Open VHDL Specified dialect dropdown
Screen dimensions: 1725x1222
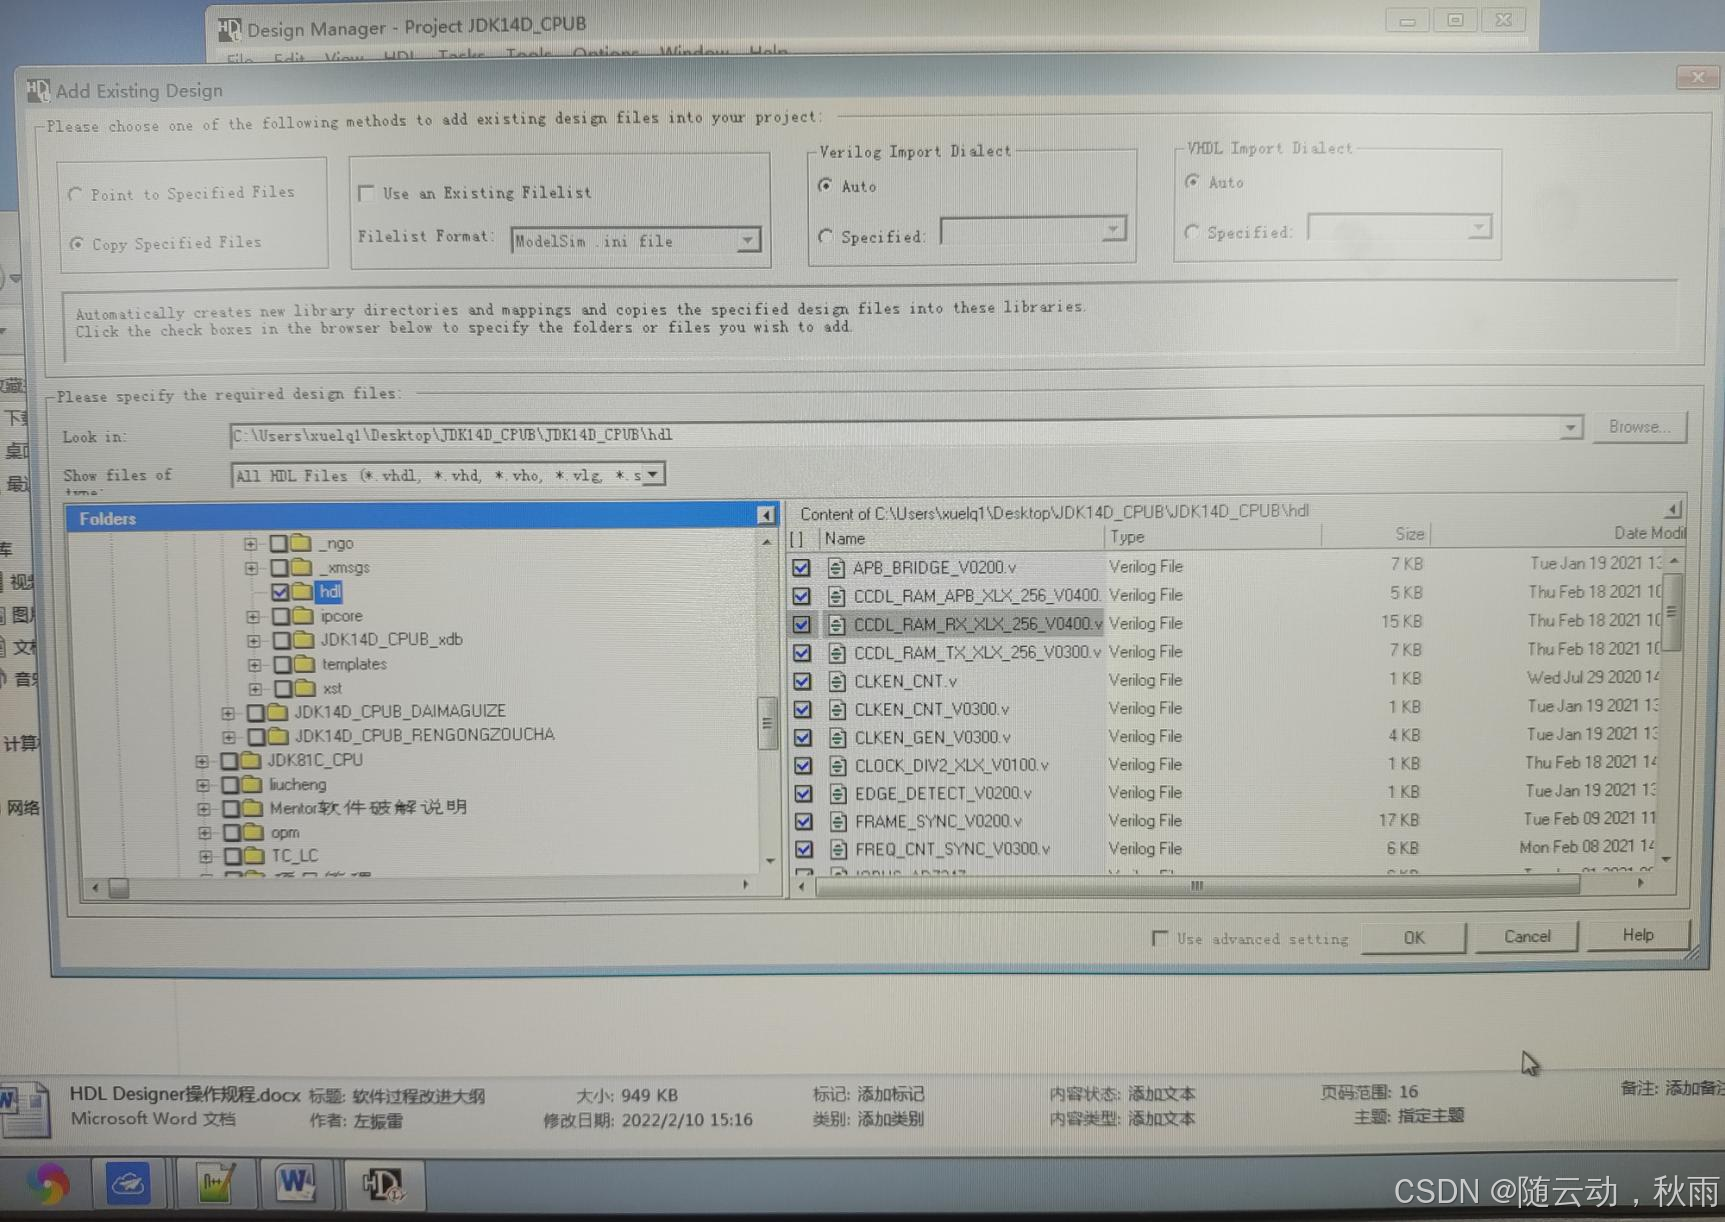1478,227
